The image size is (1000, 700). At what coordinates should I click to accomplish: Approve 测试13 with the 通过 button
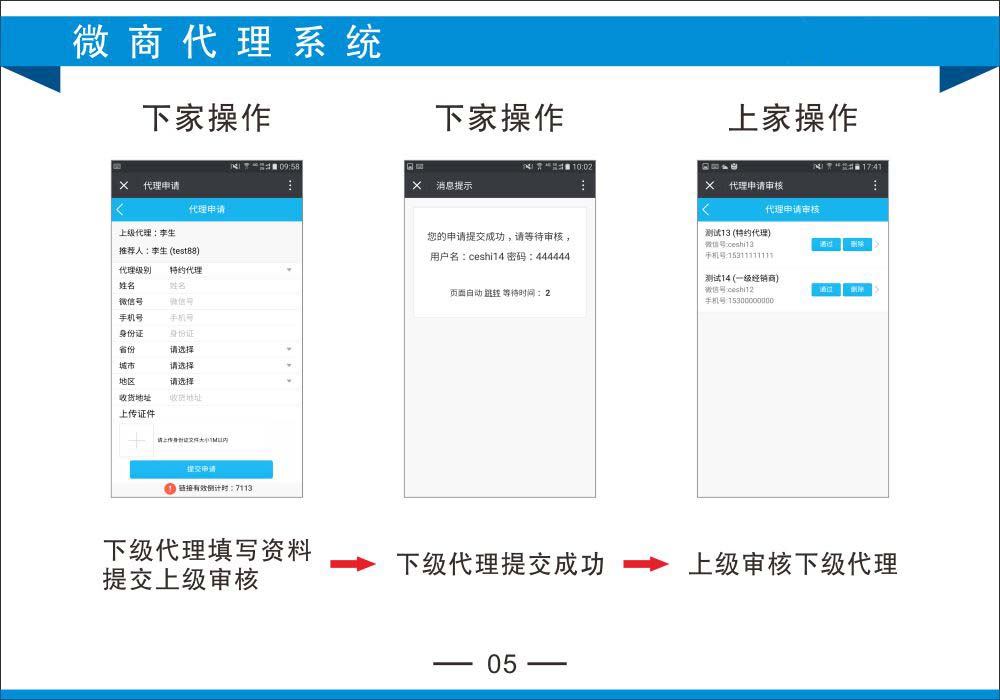[x=825, y=244]
